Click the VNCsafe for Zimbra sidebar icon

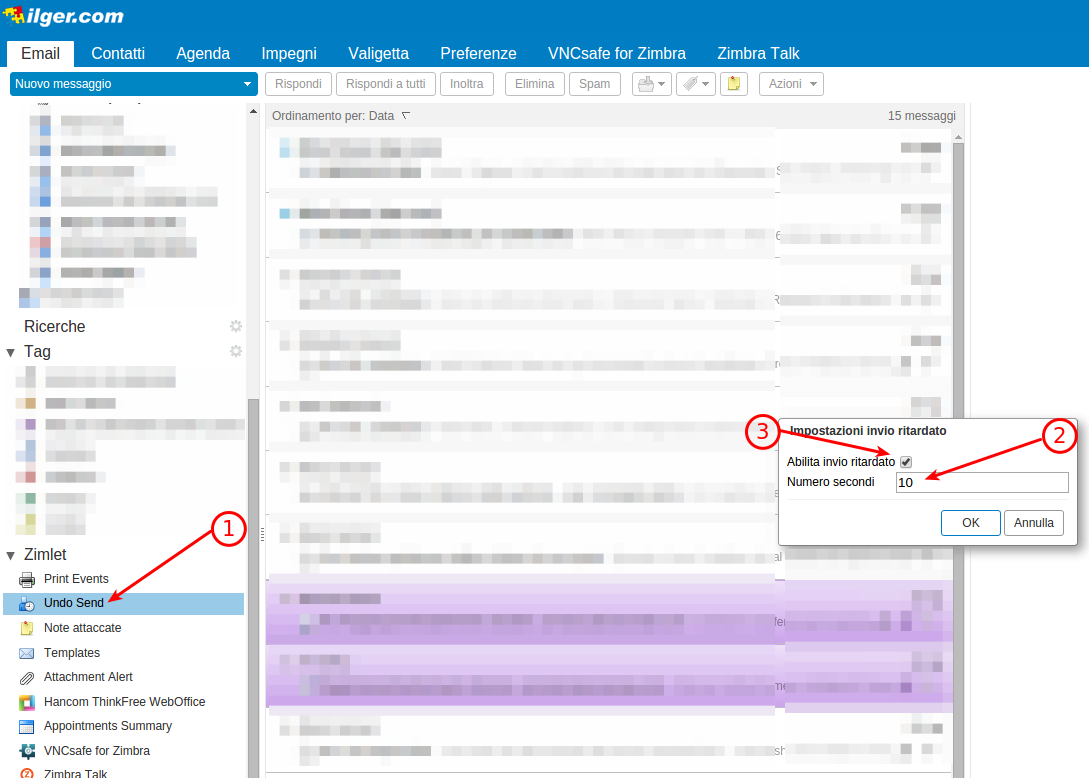tap(27, 751)
